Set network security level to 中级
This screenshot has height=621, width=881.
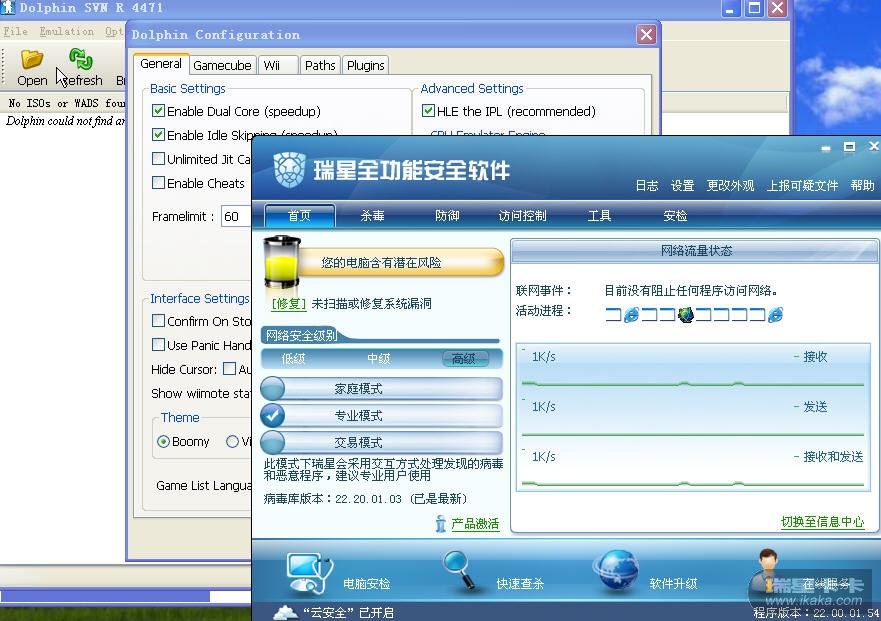pyautogui.click(x=379, y=359)
